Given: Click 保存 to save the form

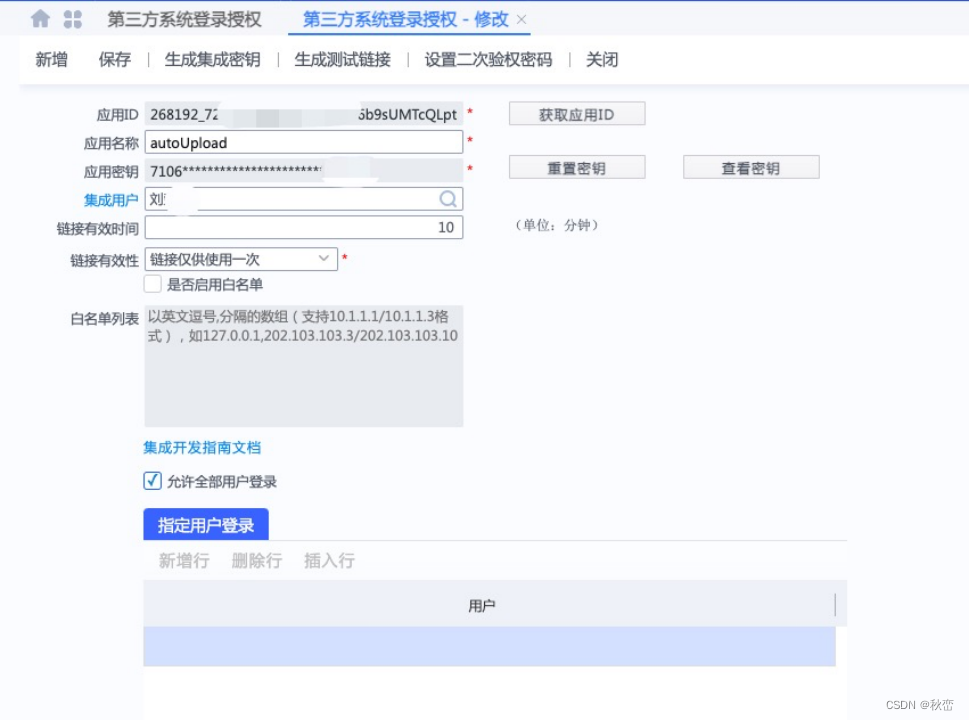Looking at the screenshot, I should point(115,59).
